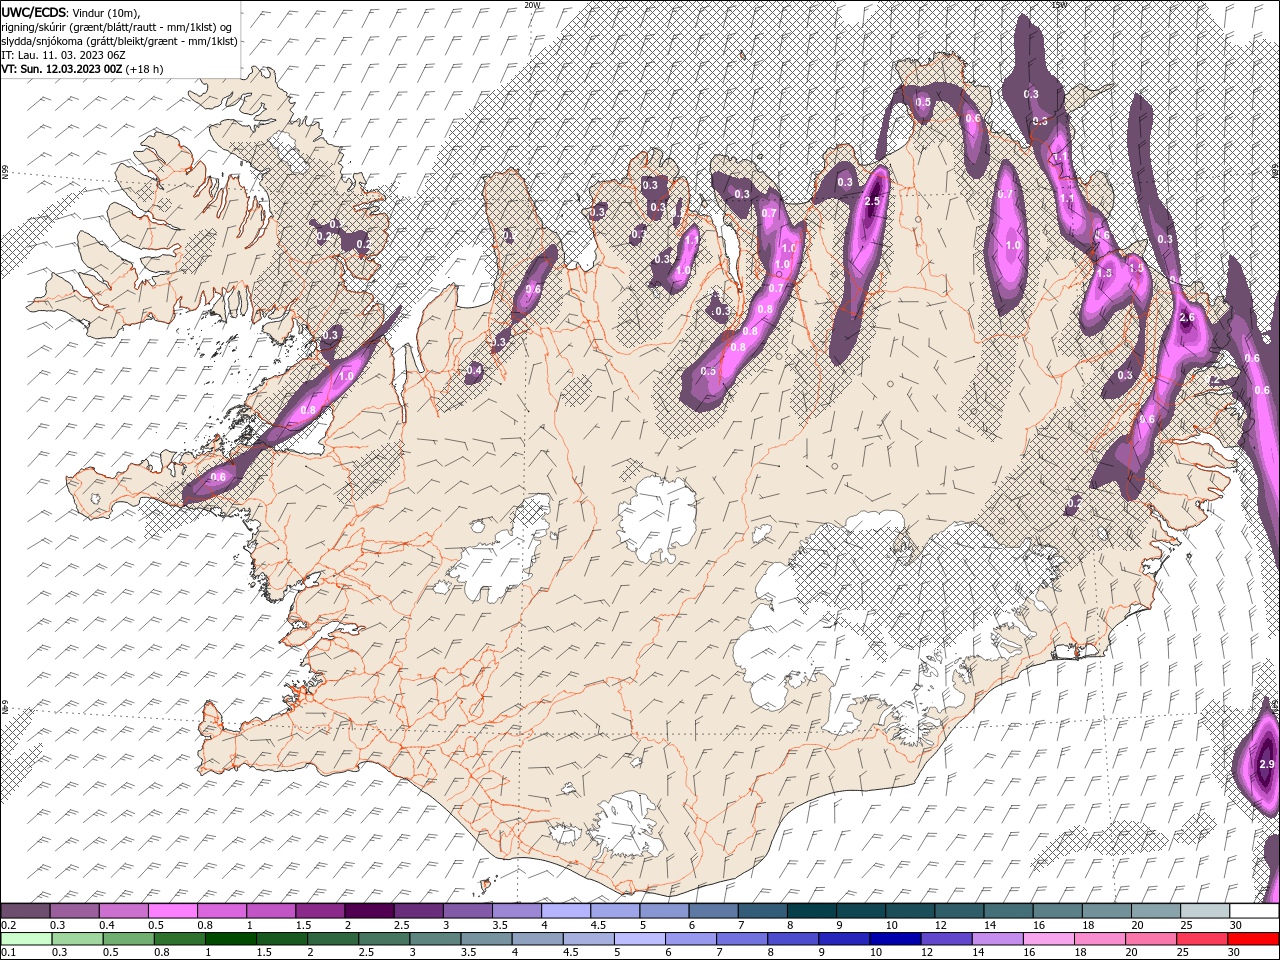Click the 'IT: Lau. 11. 03. 2023 06Z' line
Screen dimensions: 1280x960
(63, 55)
